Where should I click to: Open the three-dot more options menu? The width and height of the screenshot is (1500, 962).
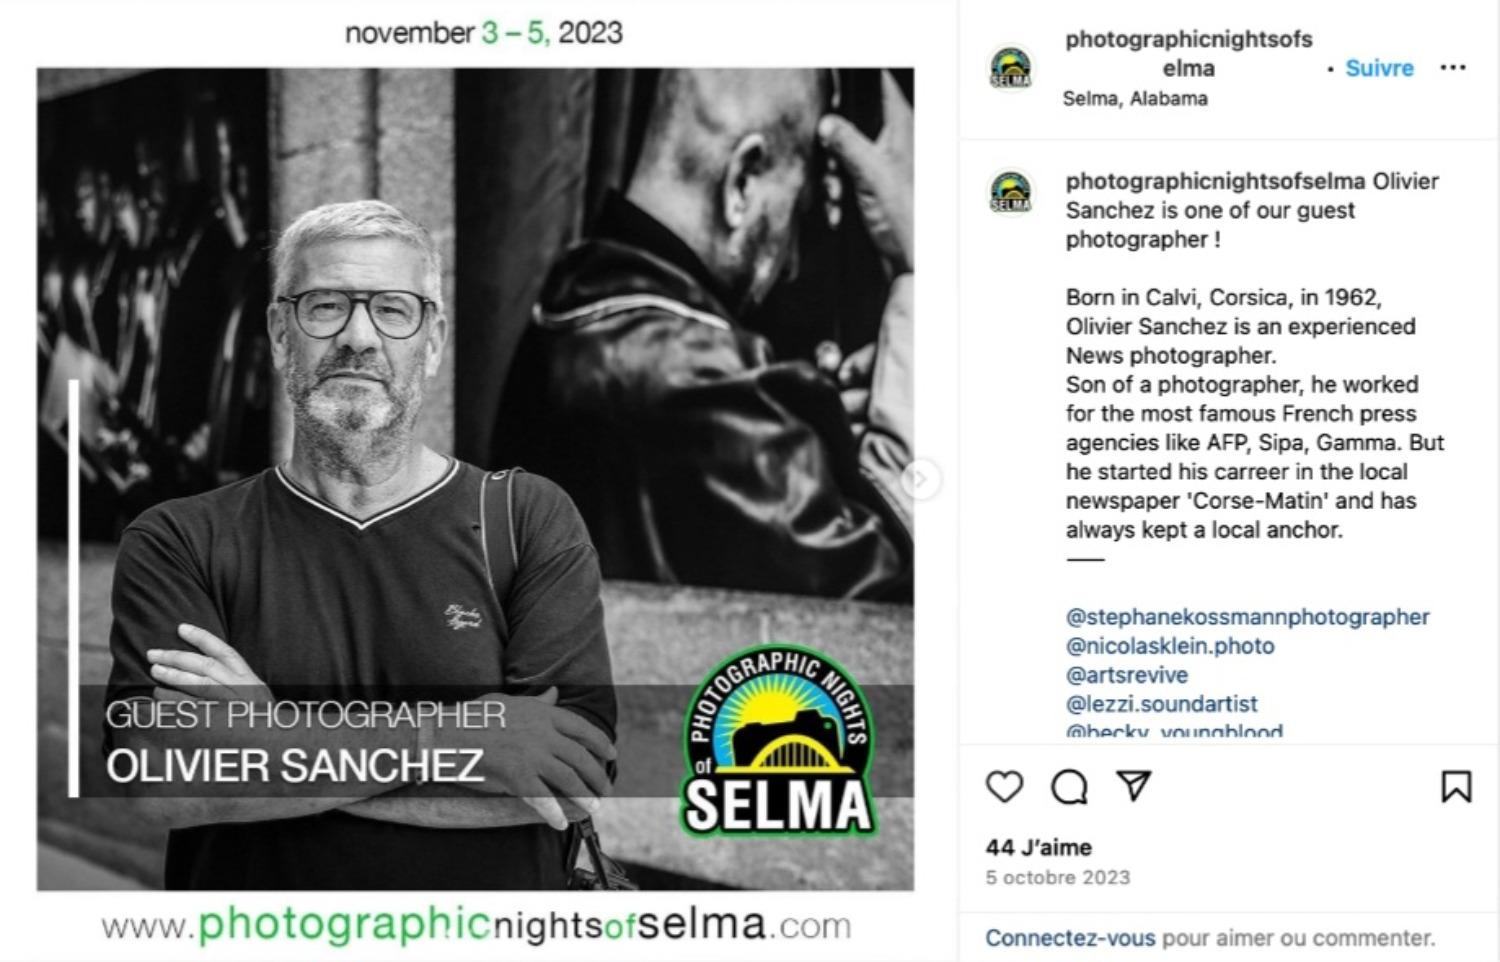[1452, 67]
